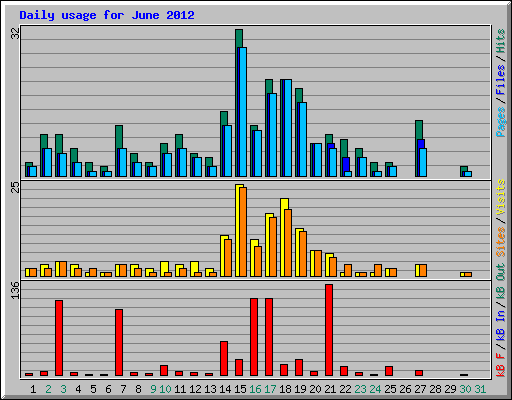Screen dimensions: 512x400
Task: Select the red "kB F" legend text
Action: 501,364
